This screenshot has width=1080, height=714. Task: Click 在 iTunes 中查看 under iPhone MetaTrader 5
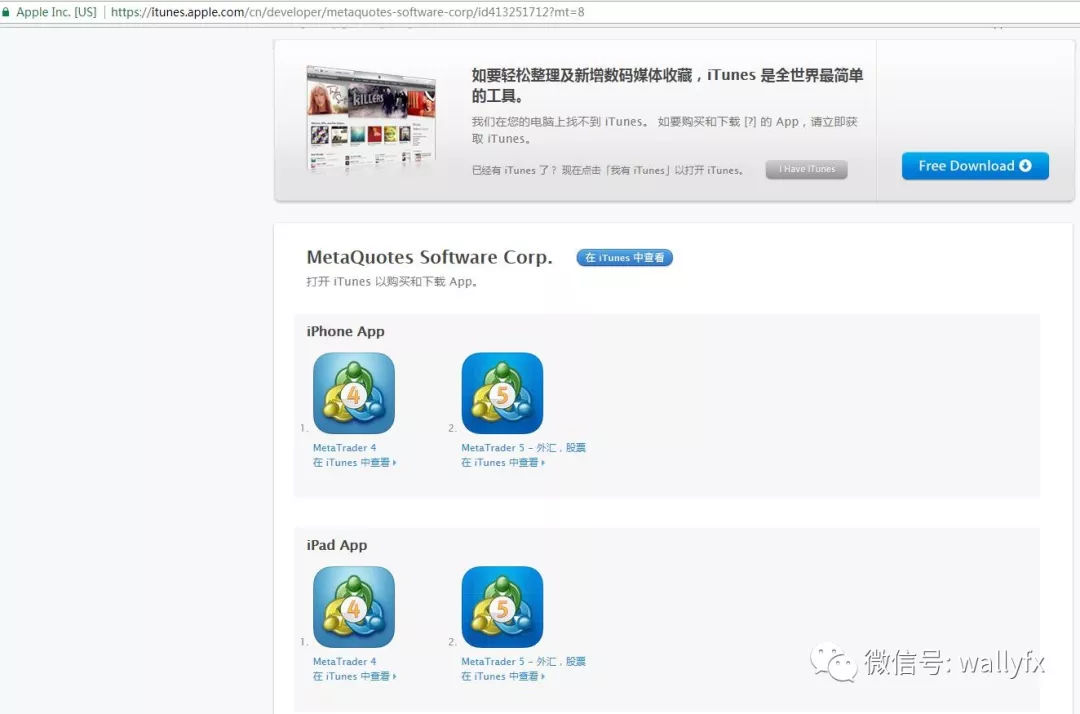click(x=502, y=463)
